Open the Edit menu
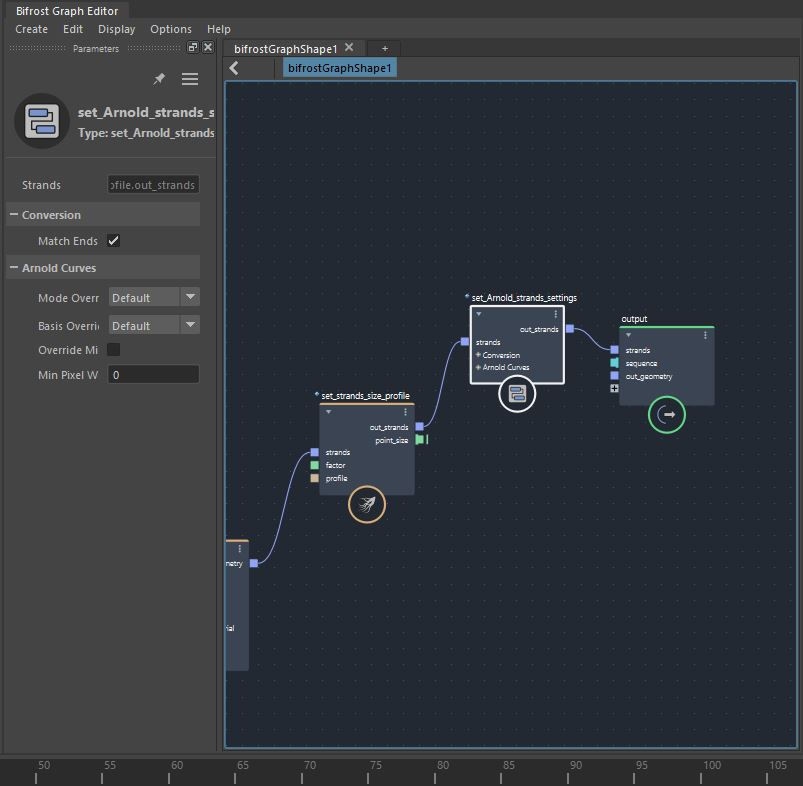The width and height of the screenshot is (803, 786). [73, 29]
